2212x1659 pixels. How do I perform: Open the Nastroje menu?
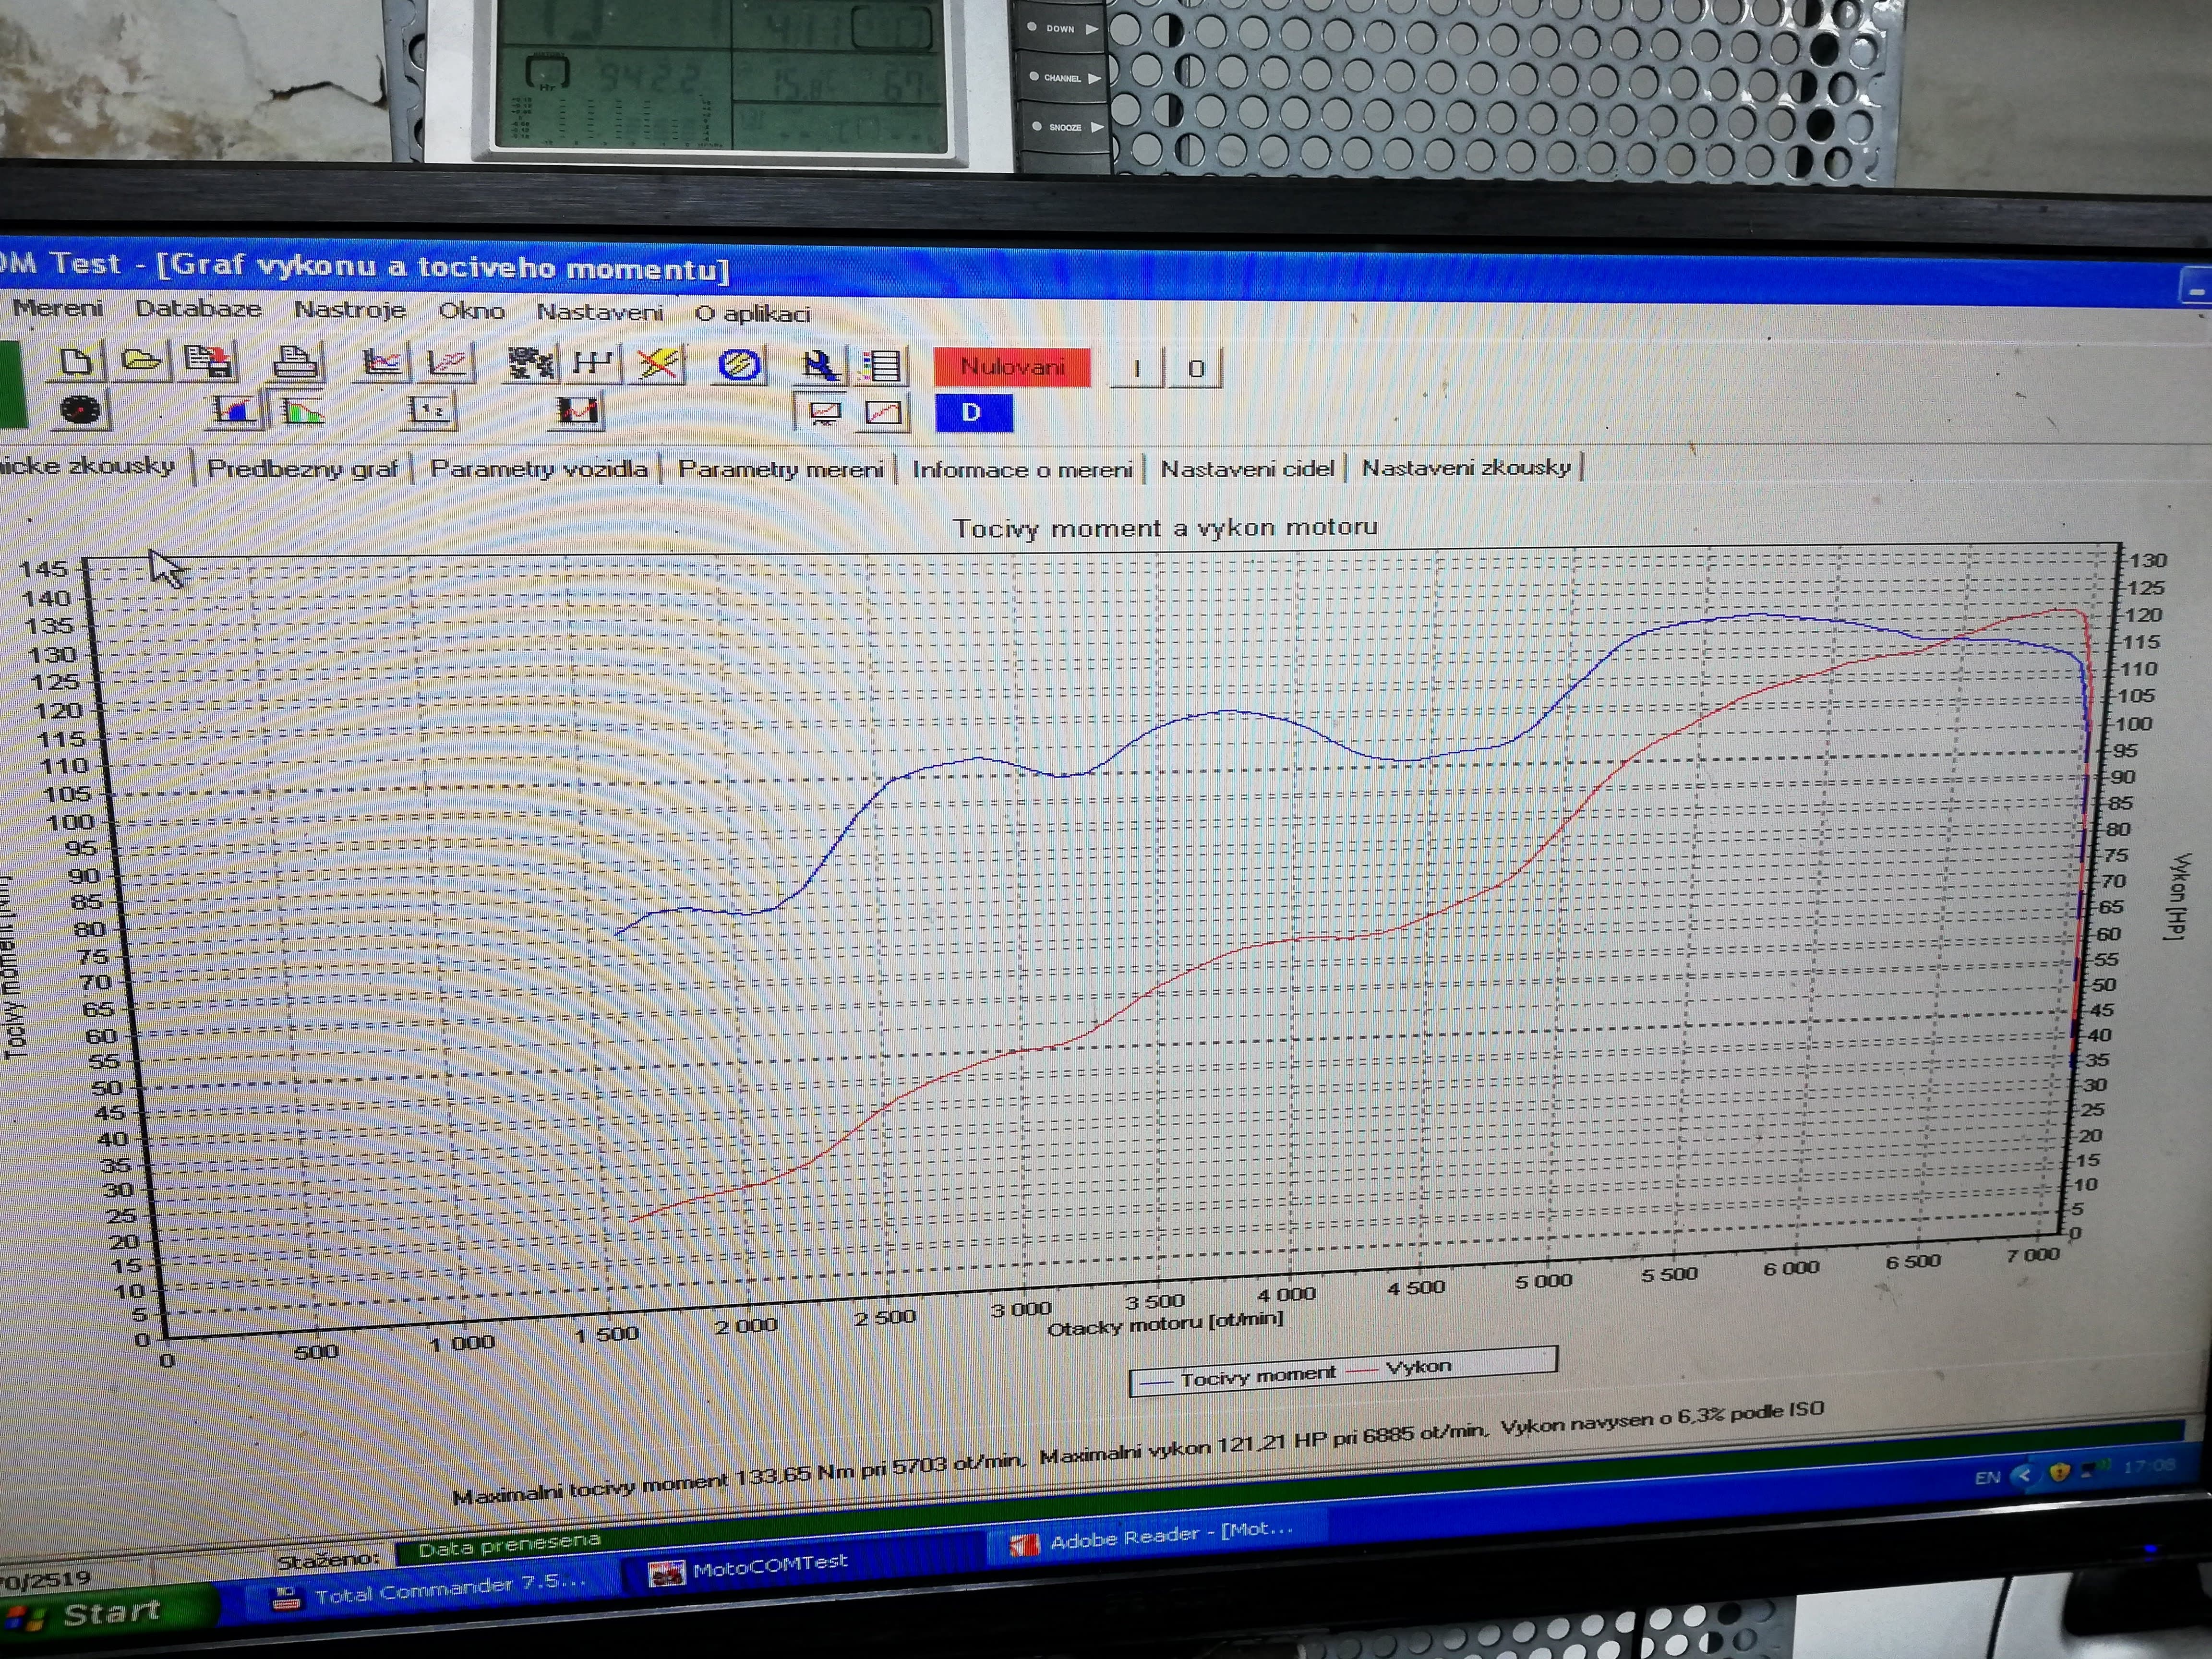(x=350, y=310)
